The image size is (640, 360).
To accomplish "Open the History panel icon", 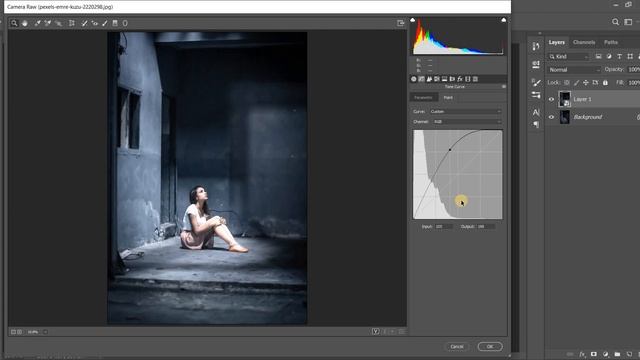I will pos(536,47).
